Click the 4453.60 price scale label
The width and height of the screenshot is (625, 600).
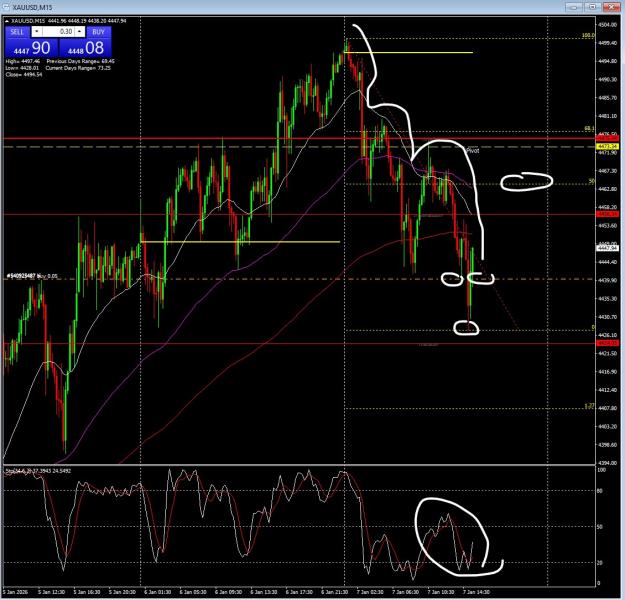click(607, 226)
